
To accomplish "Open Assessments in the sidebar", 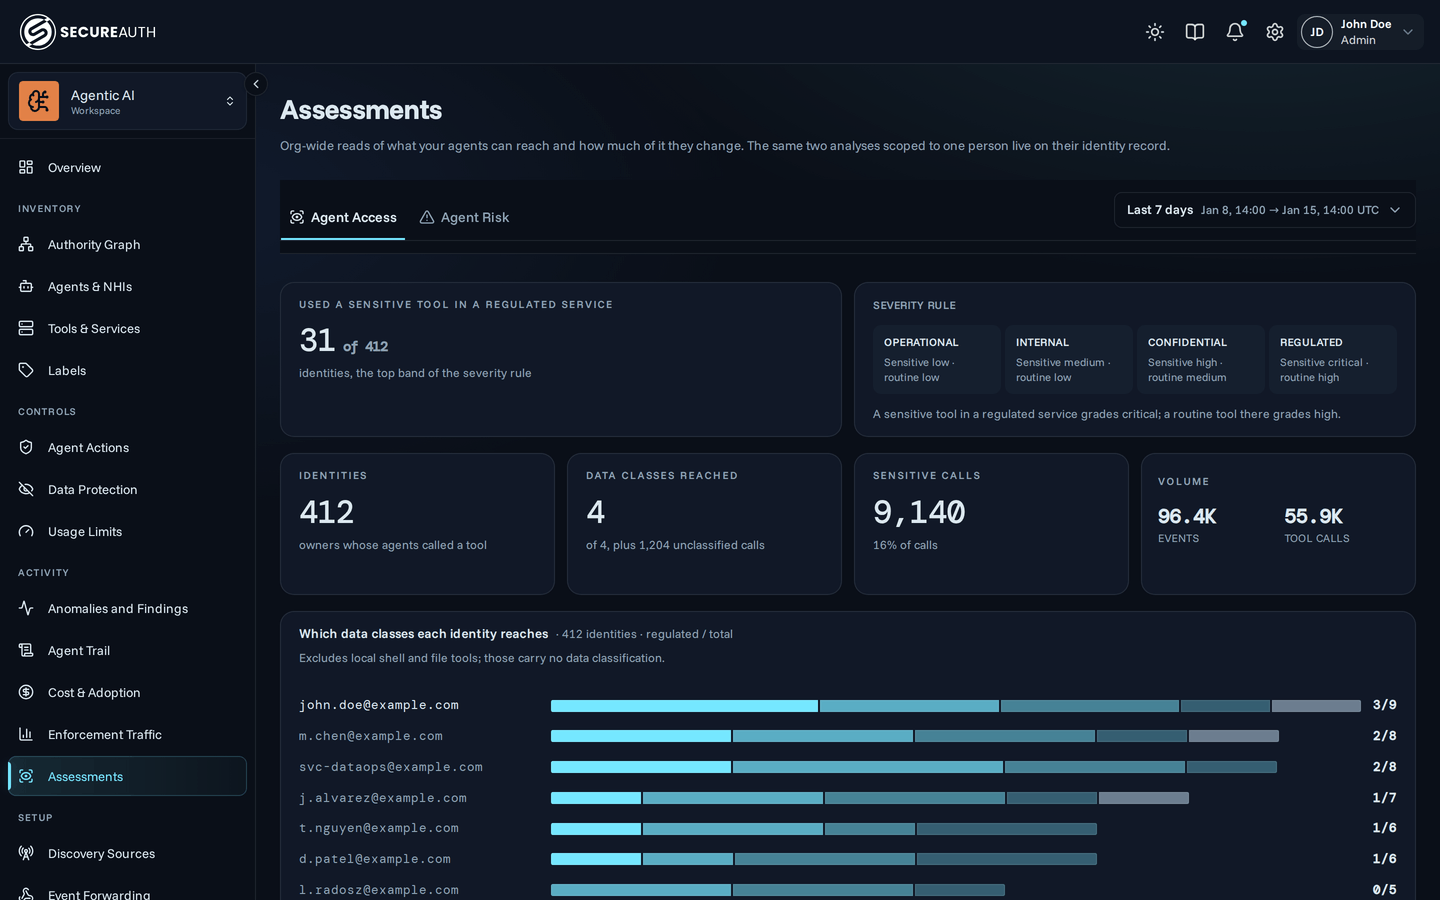I will pos(127,776).
